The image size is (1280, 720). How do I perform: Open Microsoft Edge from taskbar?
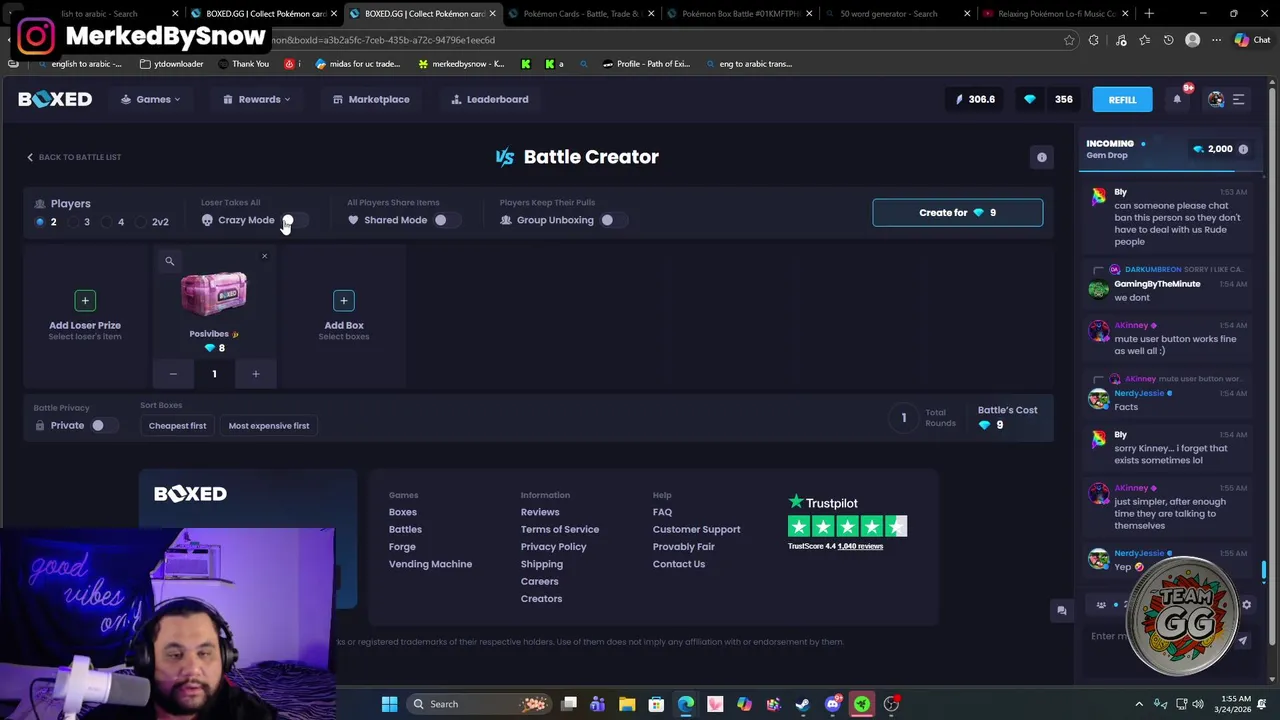pos(686,704)
